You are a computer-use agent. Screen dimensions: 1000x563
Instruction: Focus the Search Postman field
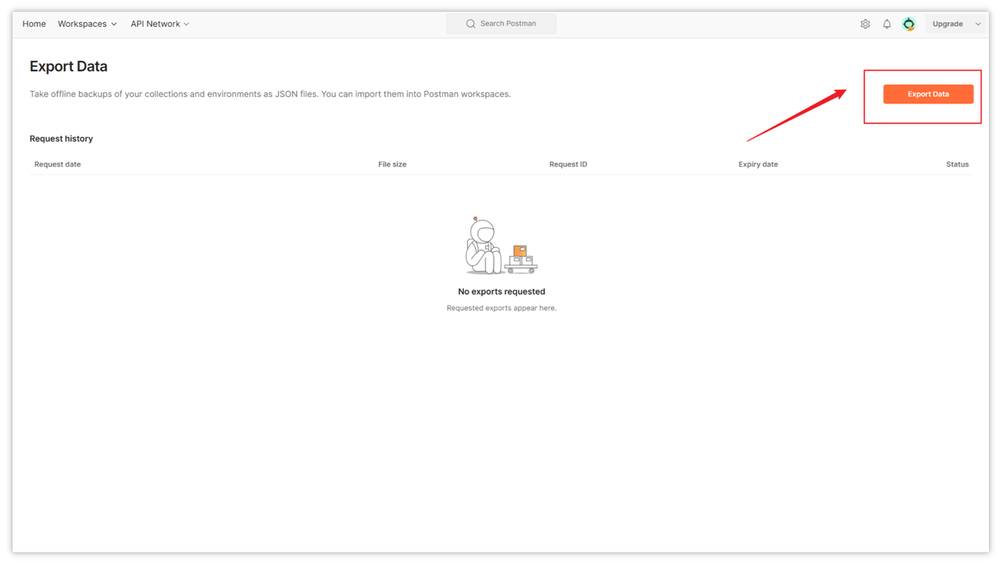point(508,24)
